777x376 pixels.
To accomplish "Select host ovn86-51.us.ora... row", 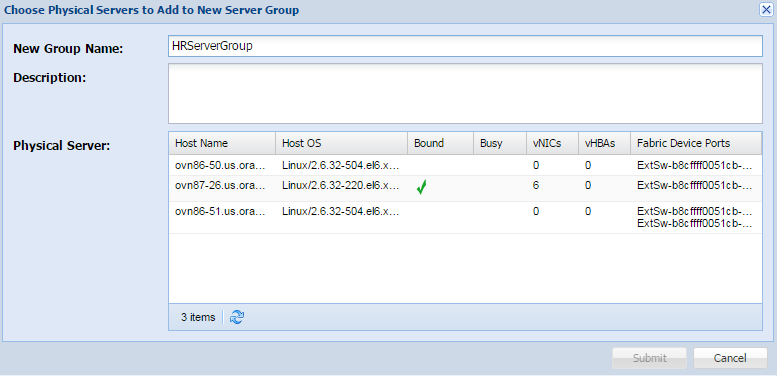I will [465, 217].
